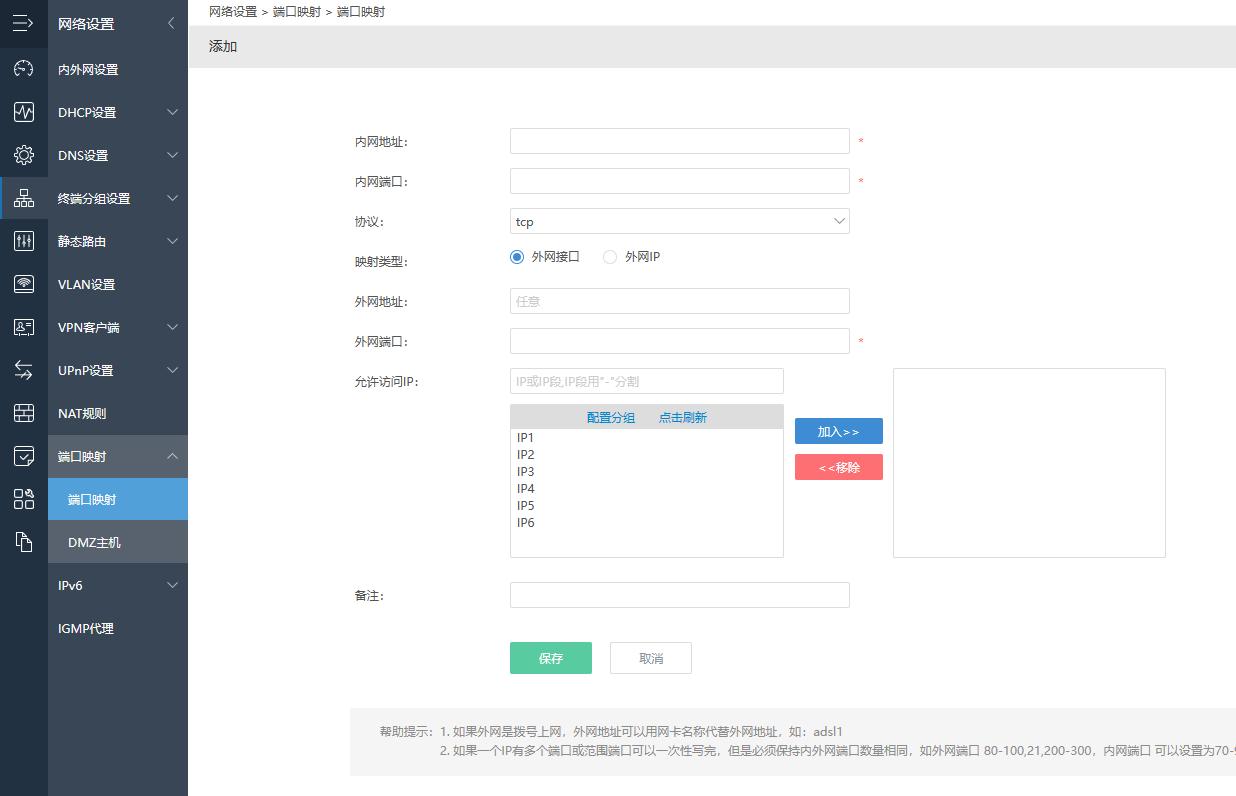Click inside the 备注 remarks input field

679,594
